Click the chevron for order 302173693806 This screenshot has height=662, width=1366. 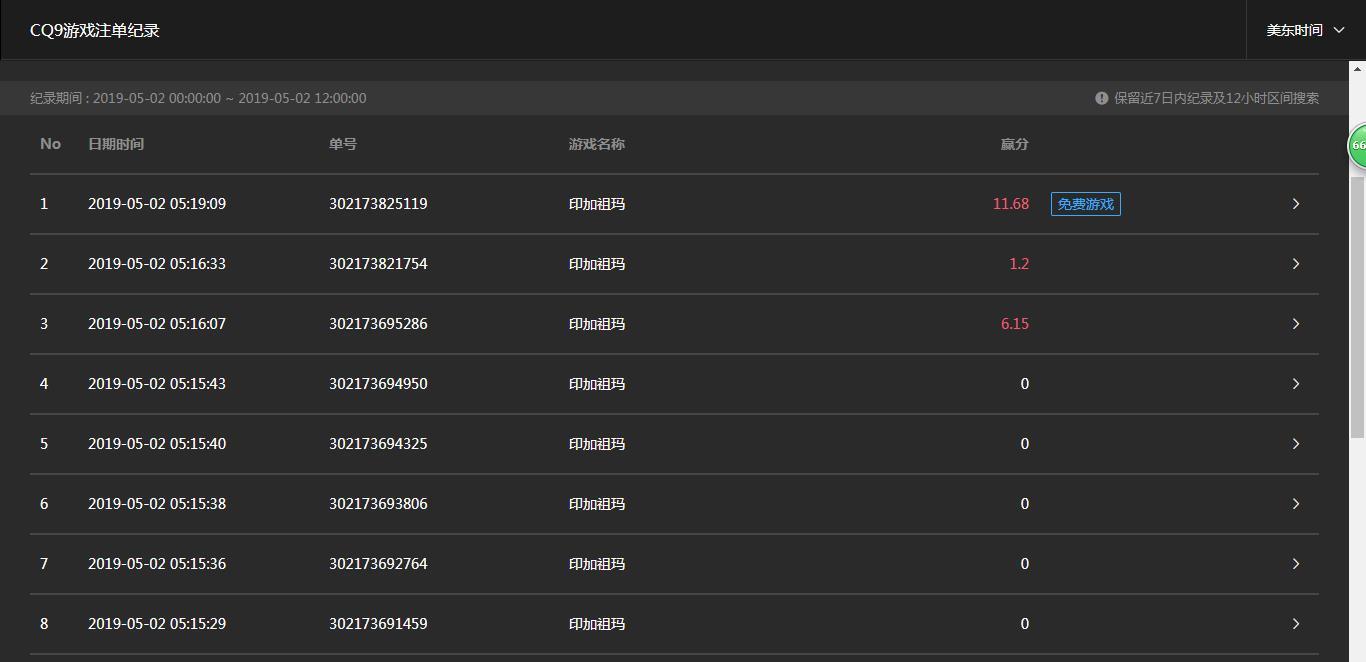coord(1295,504)
